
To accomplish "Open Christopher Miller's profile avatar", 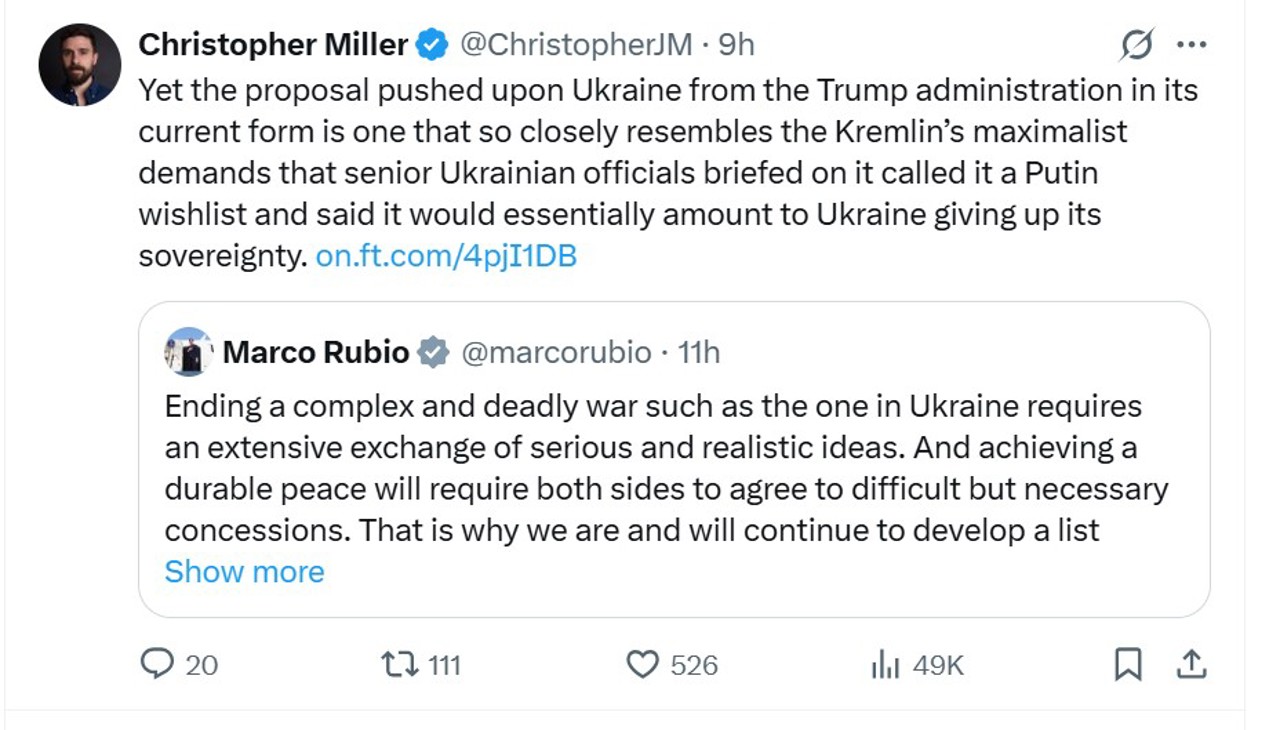I will (80, 65).
